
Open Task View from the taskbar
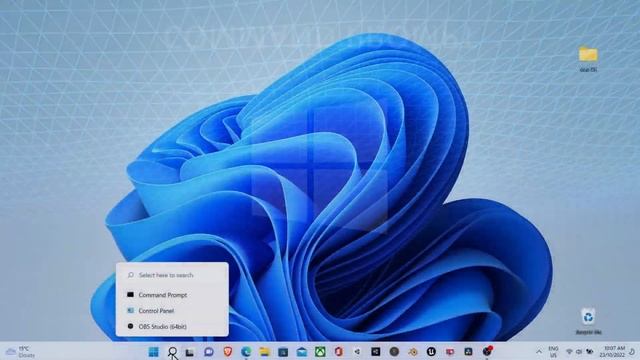tap(190, 352)
